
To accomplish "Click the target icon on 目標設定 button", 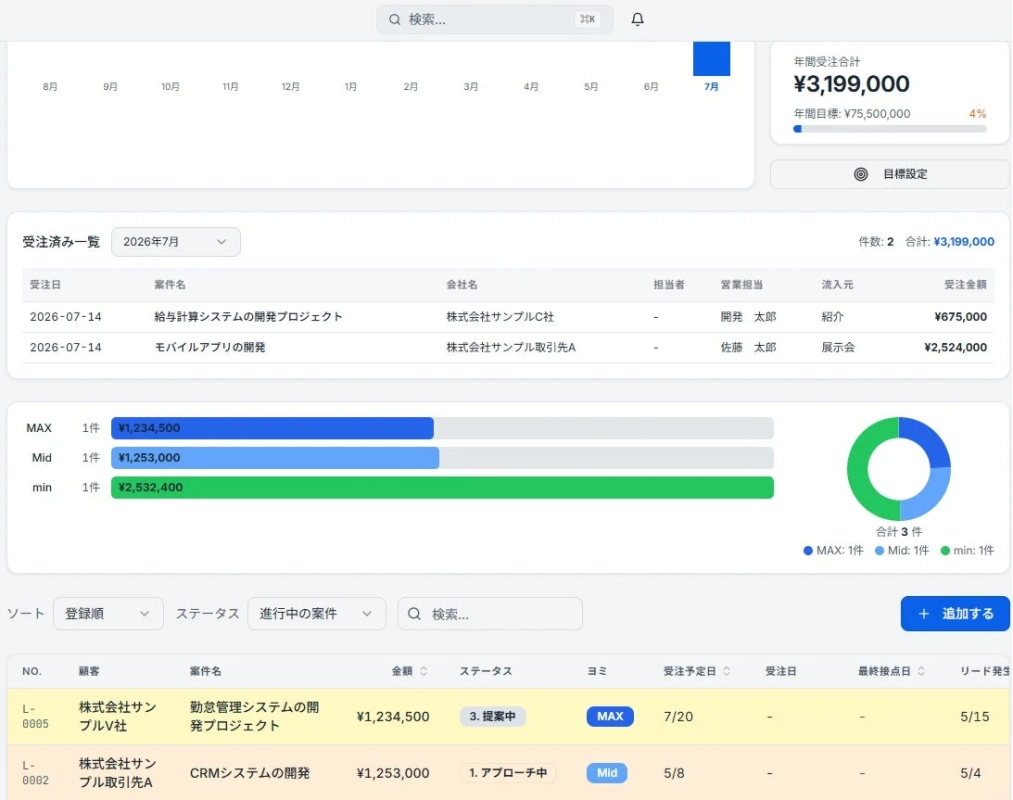I will pyautogui.click(x=861, y=174).
